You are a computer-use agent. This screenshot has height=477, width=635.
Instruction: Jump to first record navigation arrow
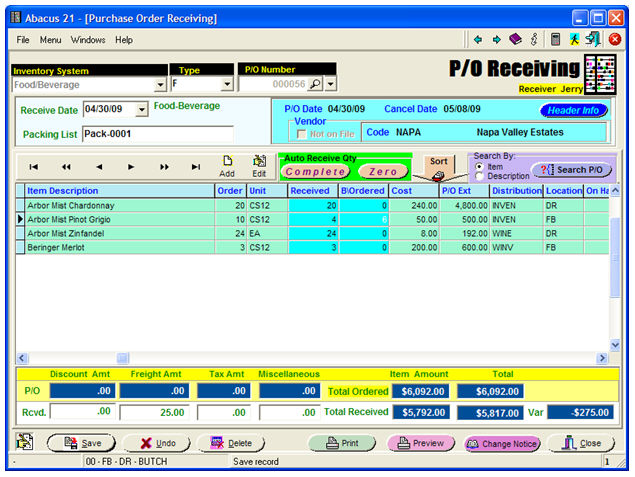(34, 167)
